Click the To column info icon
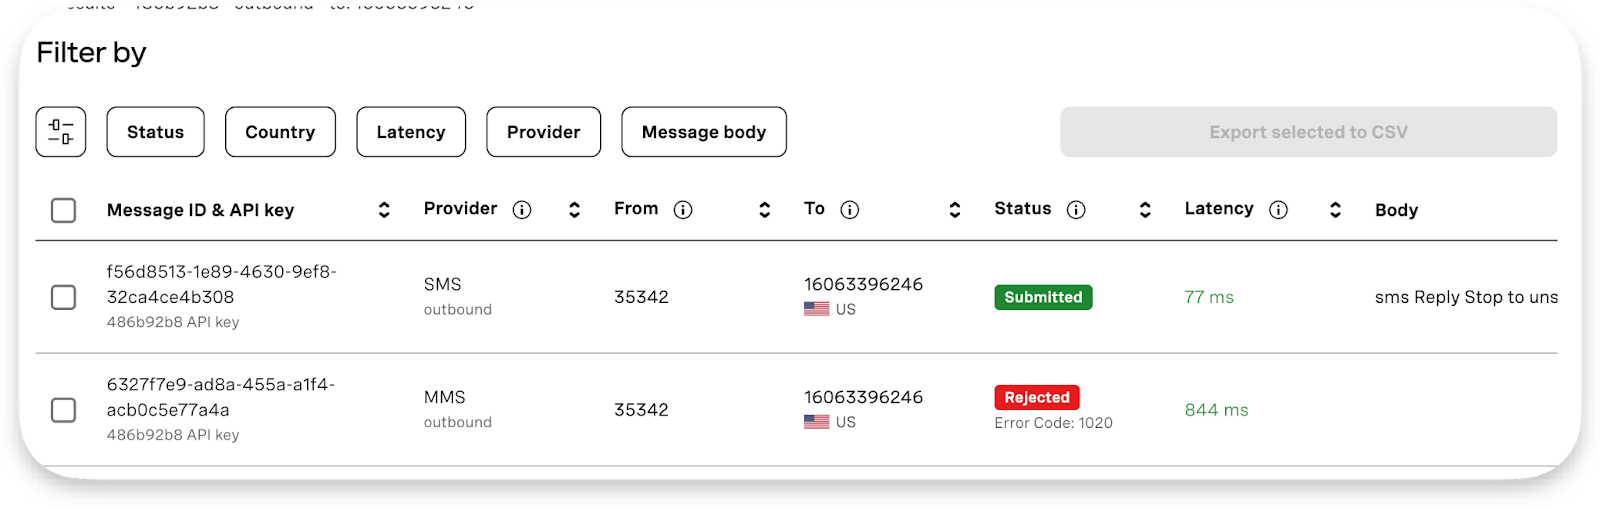Image resolution: width=1600 pixels, height=510 pixels. pyautogui.click(x=850, y=209)
